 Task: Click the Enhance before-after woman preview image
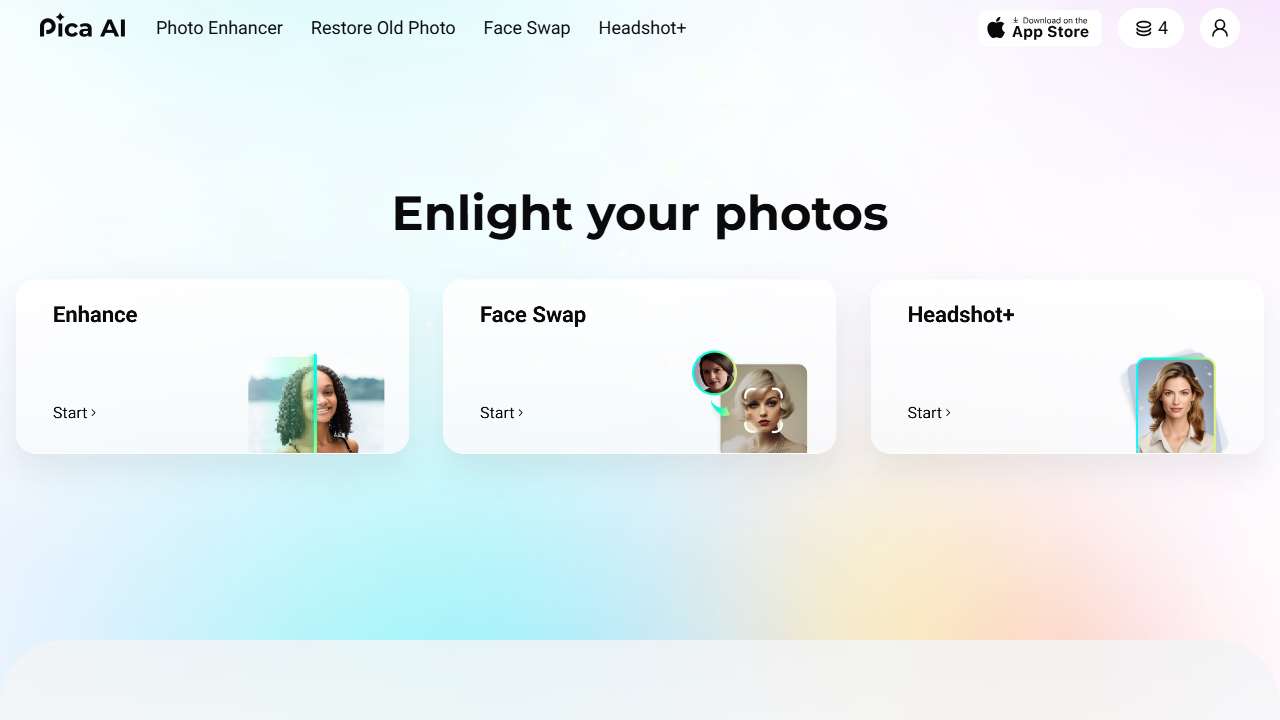point(316,403)
